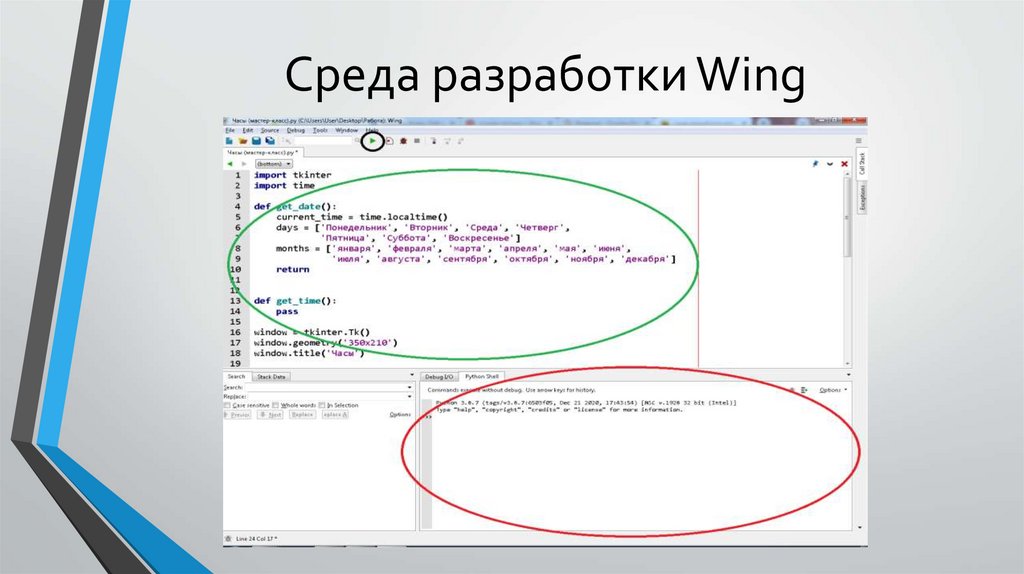This screenshot has height=574, width=1024.
Task: Enable the Case sensitive checkbox
Action: point(227,405)
